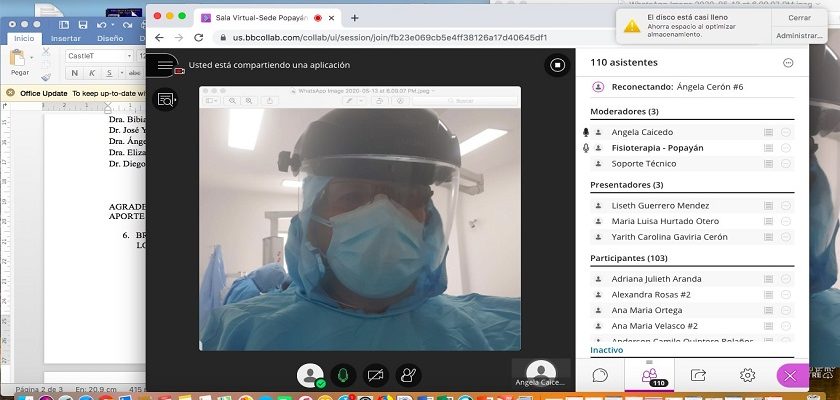
Task: Click network status icon for Soporte Técnico
Action: coord(768,164)
